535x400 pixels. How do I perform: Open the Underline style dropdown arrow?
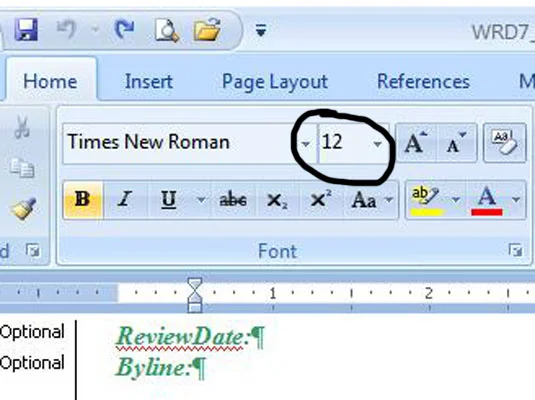202,199
